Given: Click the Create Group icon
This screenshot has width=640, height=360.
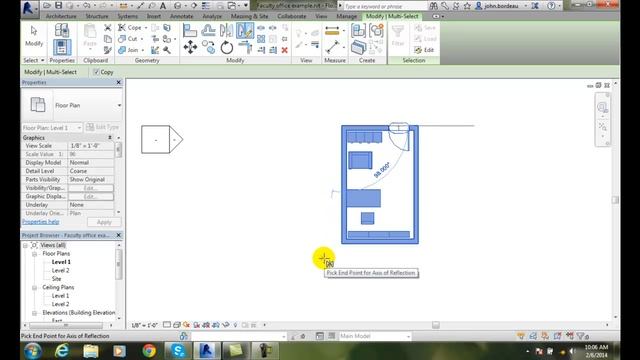Looking at the screenshot, I should pyautogui.click(x=376, y=31).
